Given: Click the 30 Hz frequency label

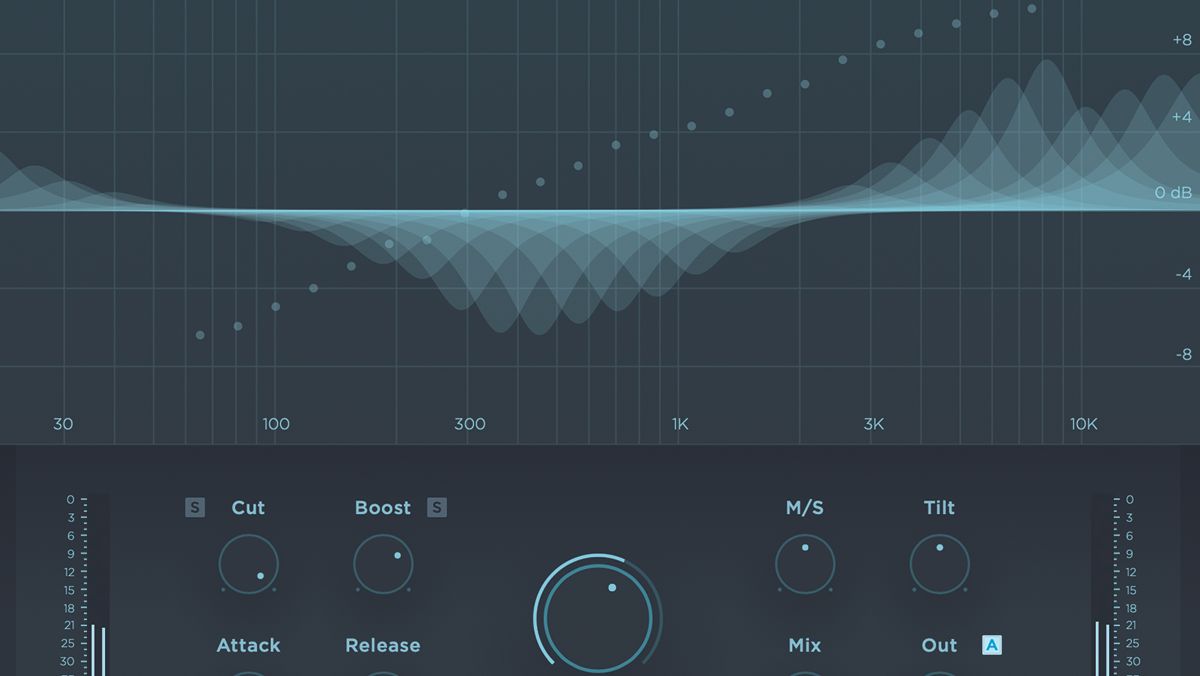Looking at the screenshot, I should (x=63, y=424).
